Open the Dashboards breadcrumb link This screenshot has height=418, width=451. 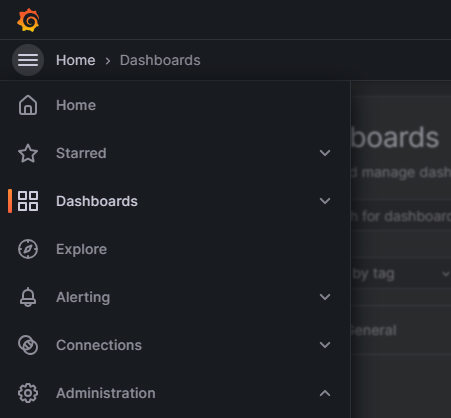(160, 60)
